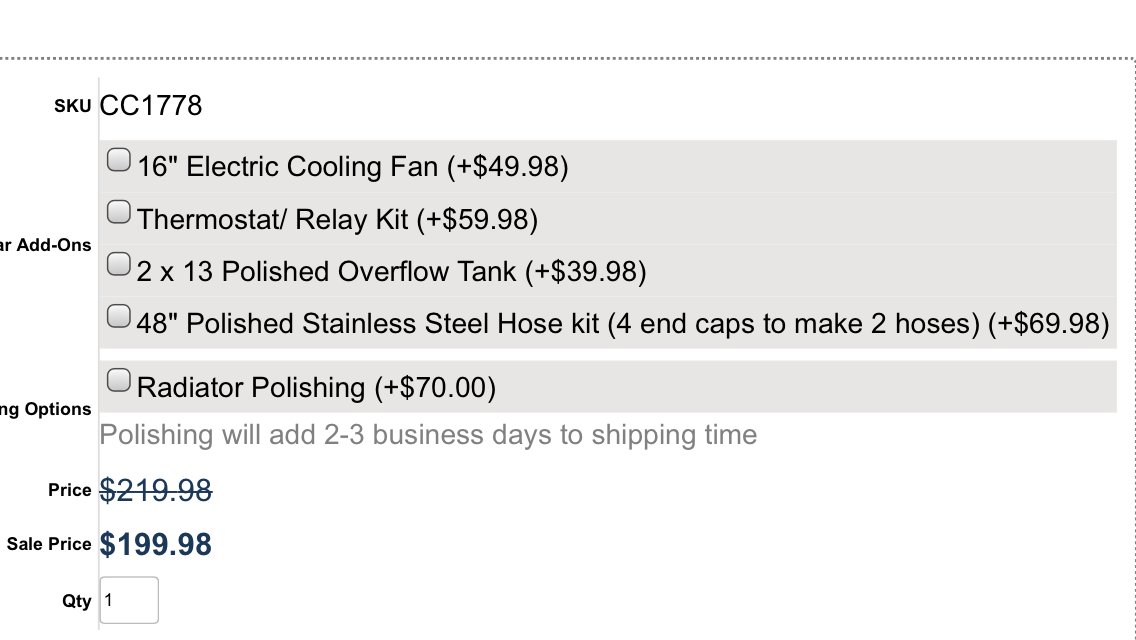Click the Add-Ons section label

click(46, 245)
